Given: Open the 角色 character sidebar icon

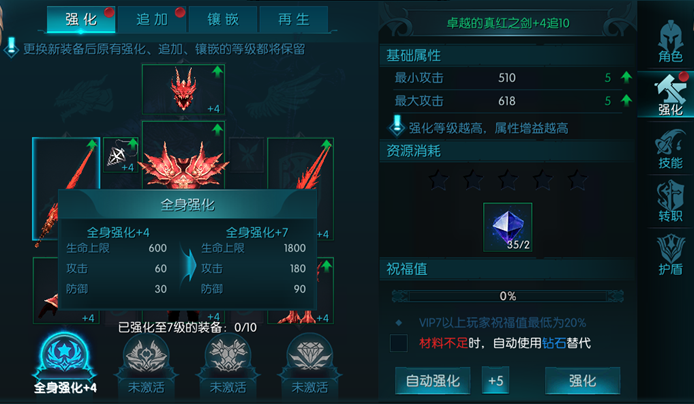Looking at the screenshot, I should point(670,41).
